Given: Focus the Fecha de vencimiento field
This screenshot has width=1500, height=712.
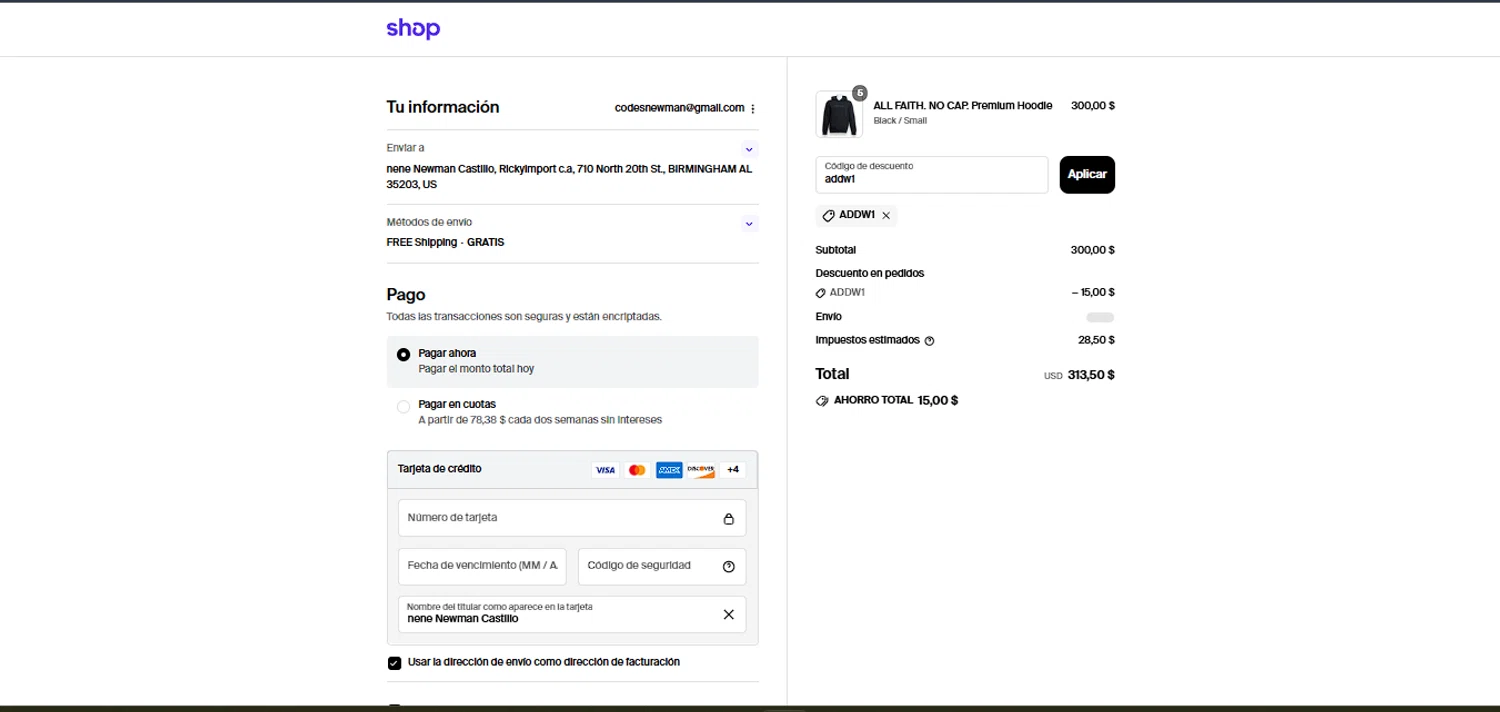Looking at the screenshot, I should point(482,566).
